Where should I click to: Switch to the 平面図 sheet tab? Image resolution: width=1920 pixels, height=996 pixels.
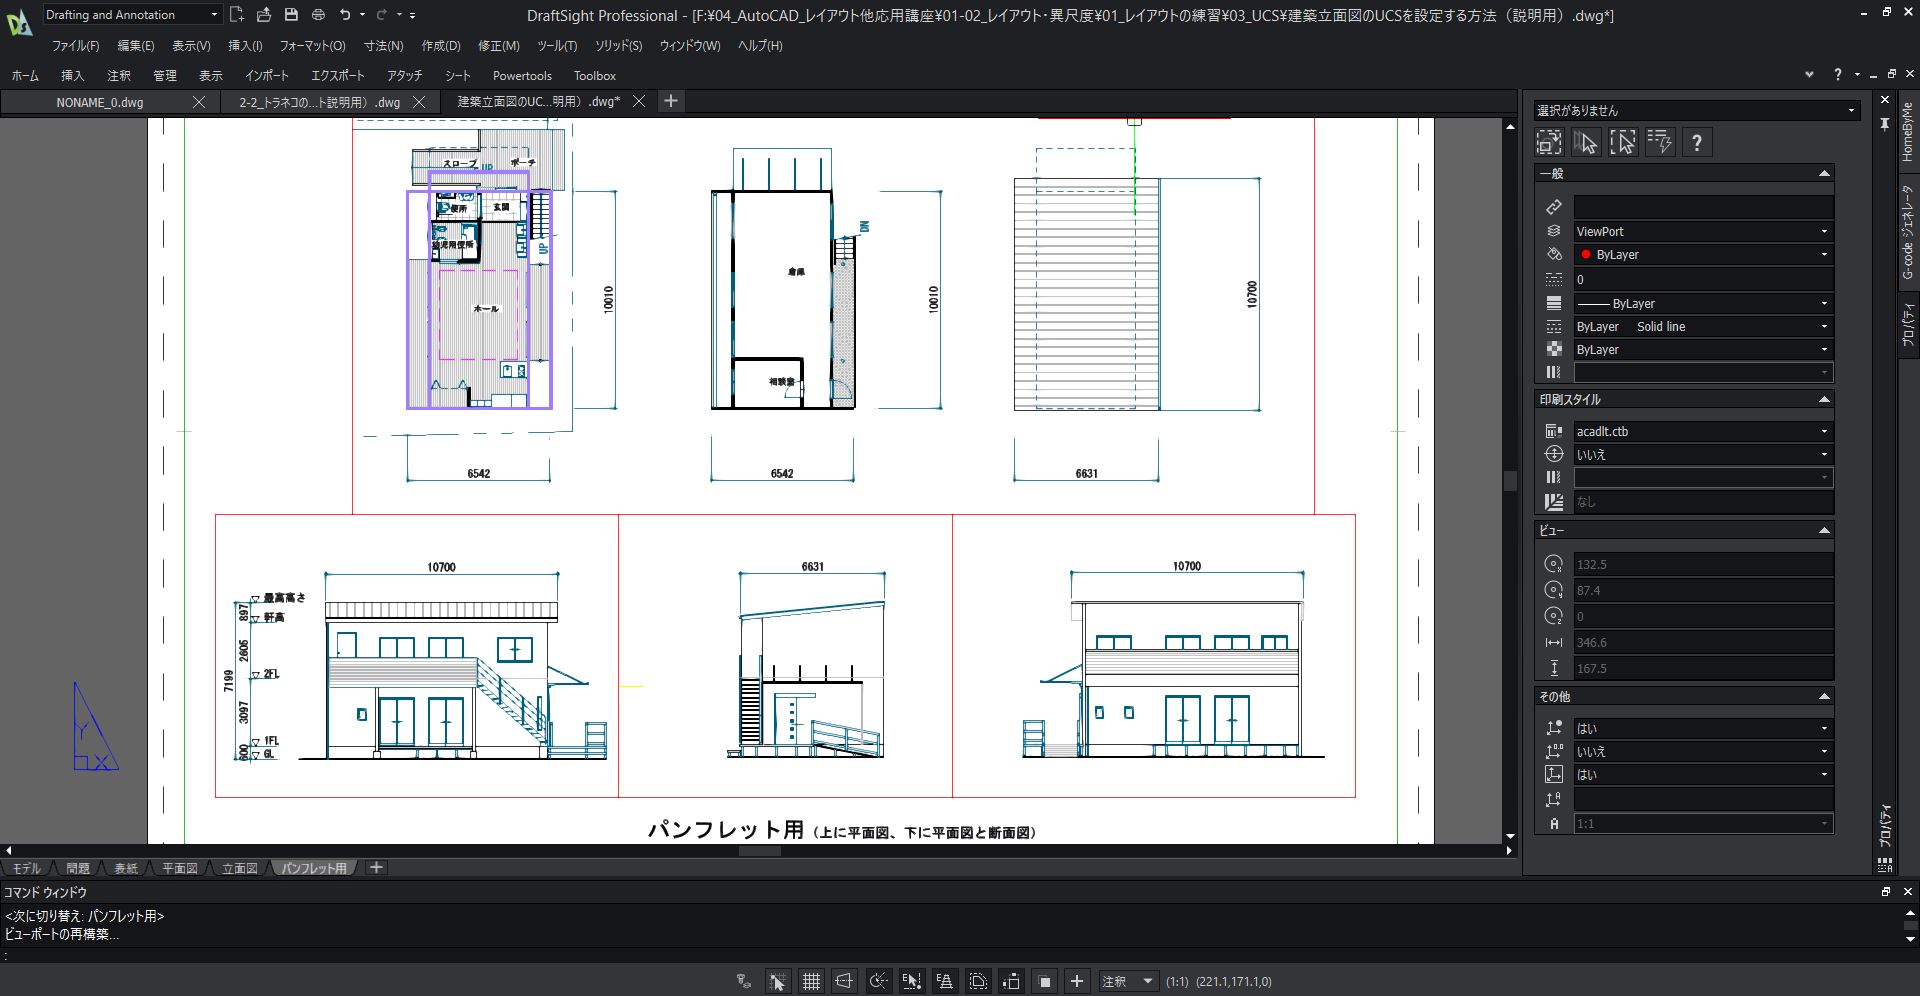tap(180, 868)
